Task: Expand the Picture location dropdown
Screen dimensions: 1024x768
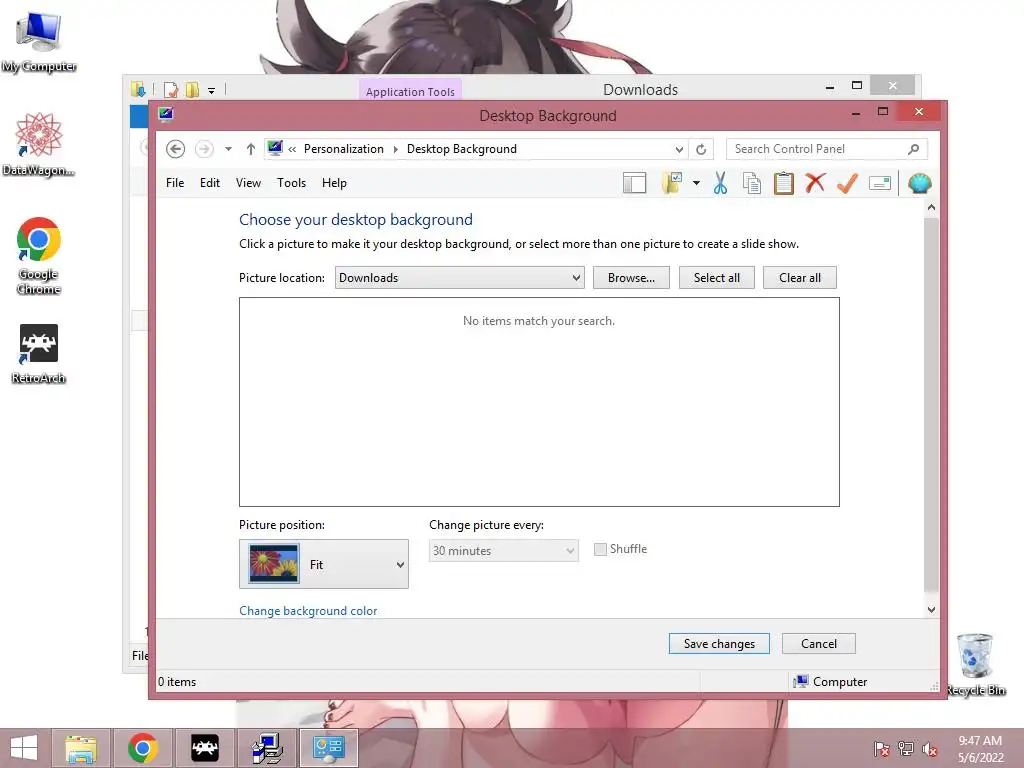Action: pyautogui.click(x=460, y=278)
